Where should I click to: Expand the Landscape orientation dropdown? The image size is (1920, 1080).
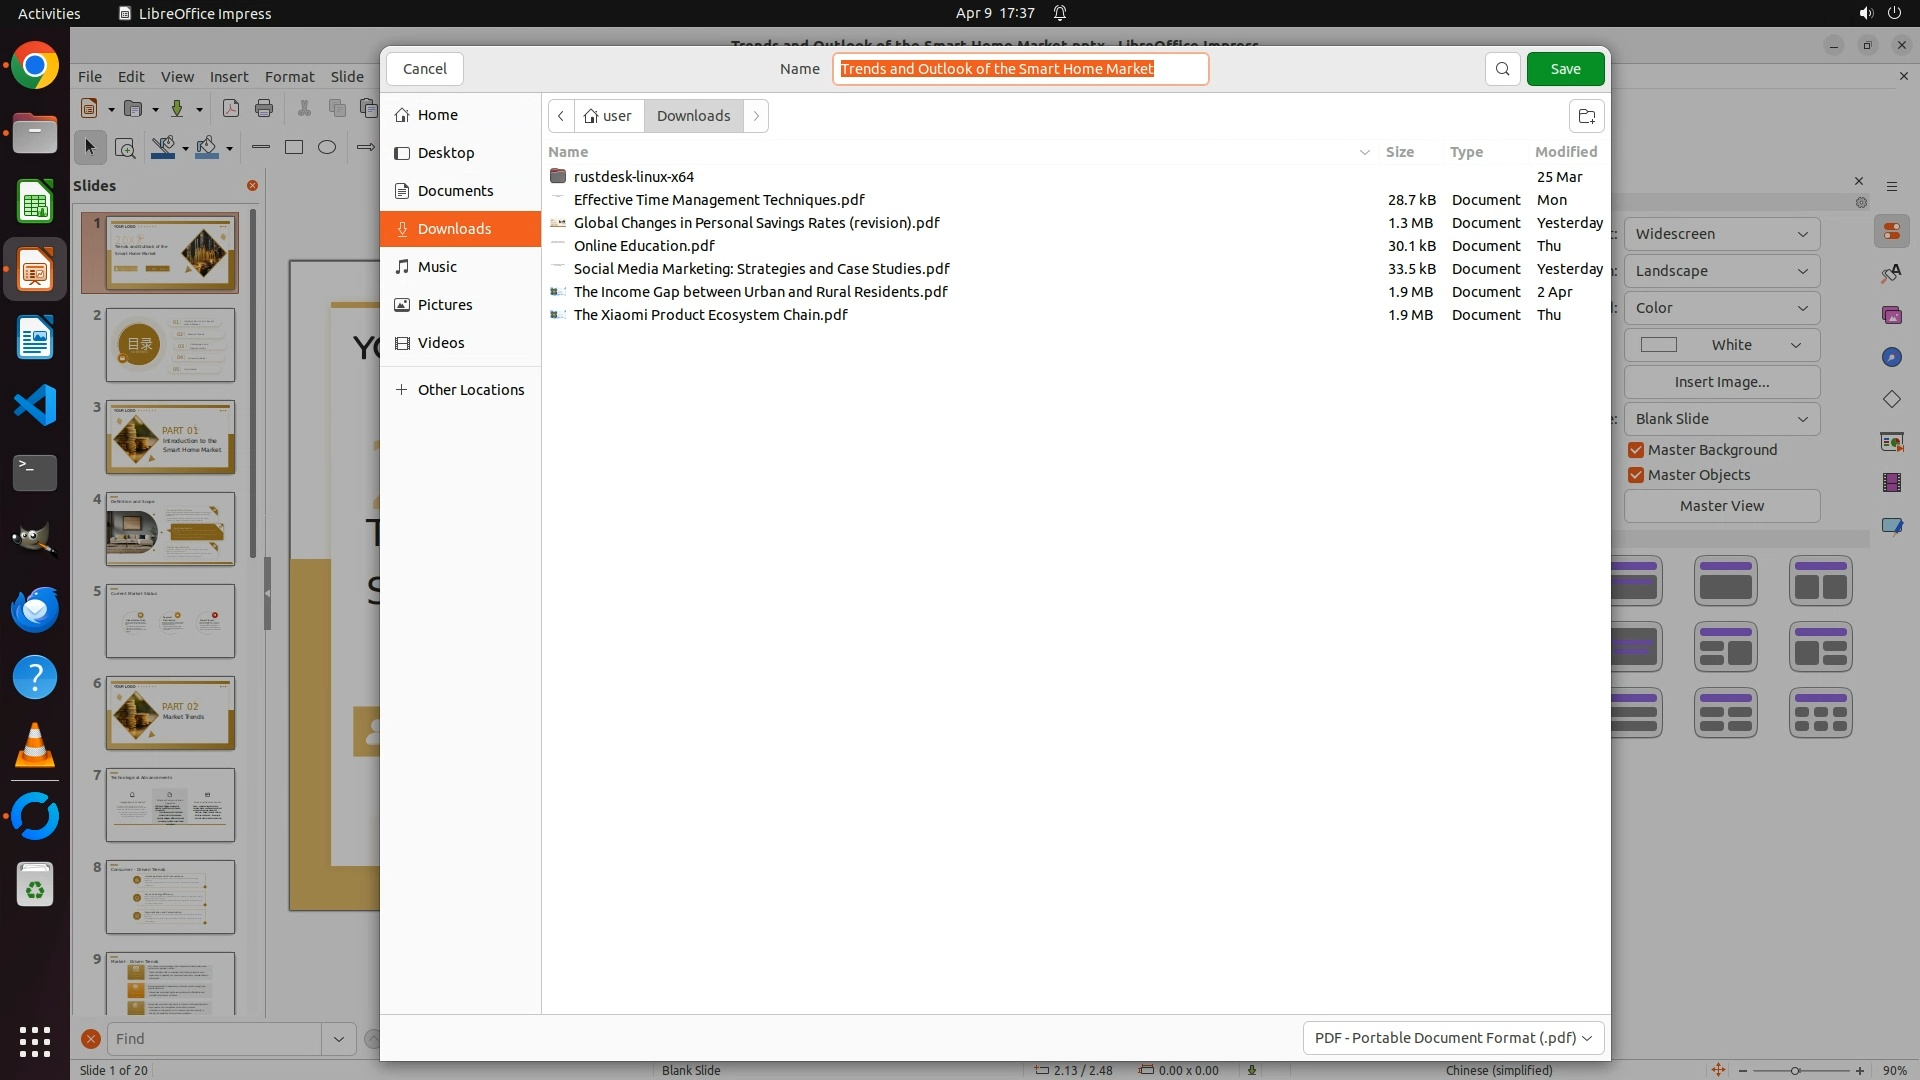1721,271
